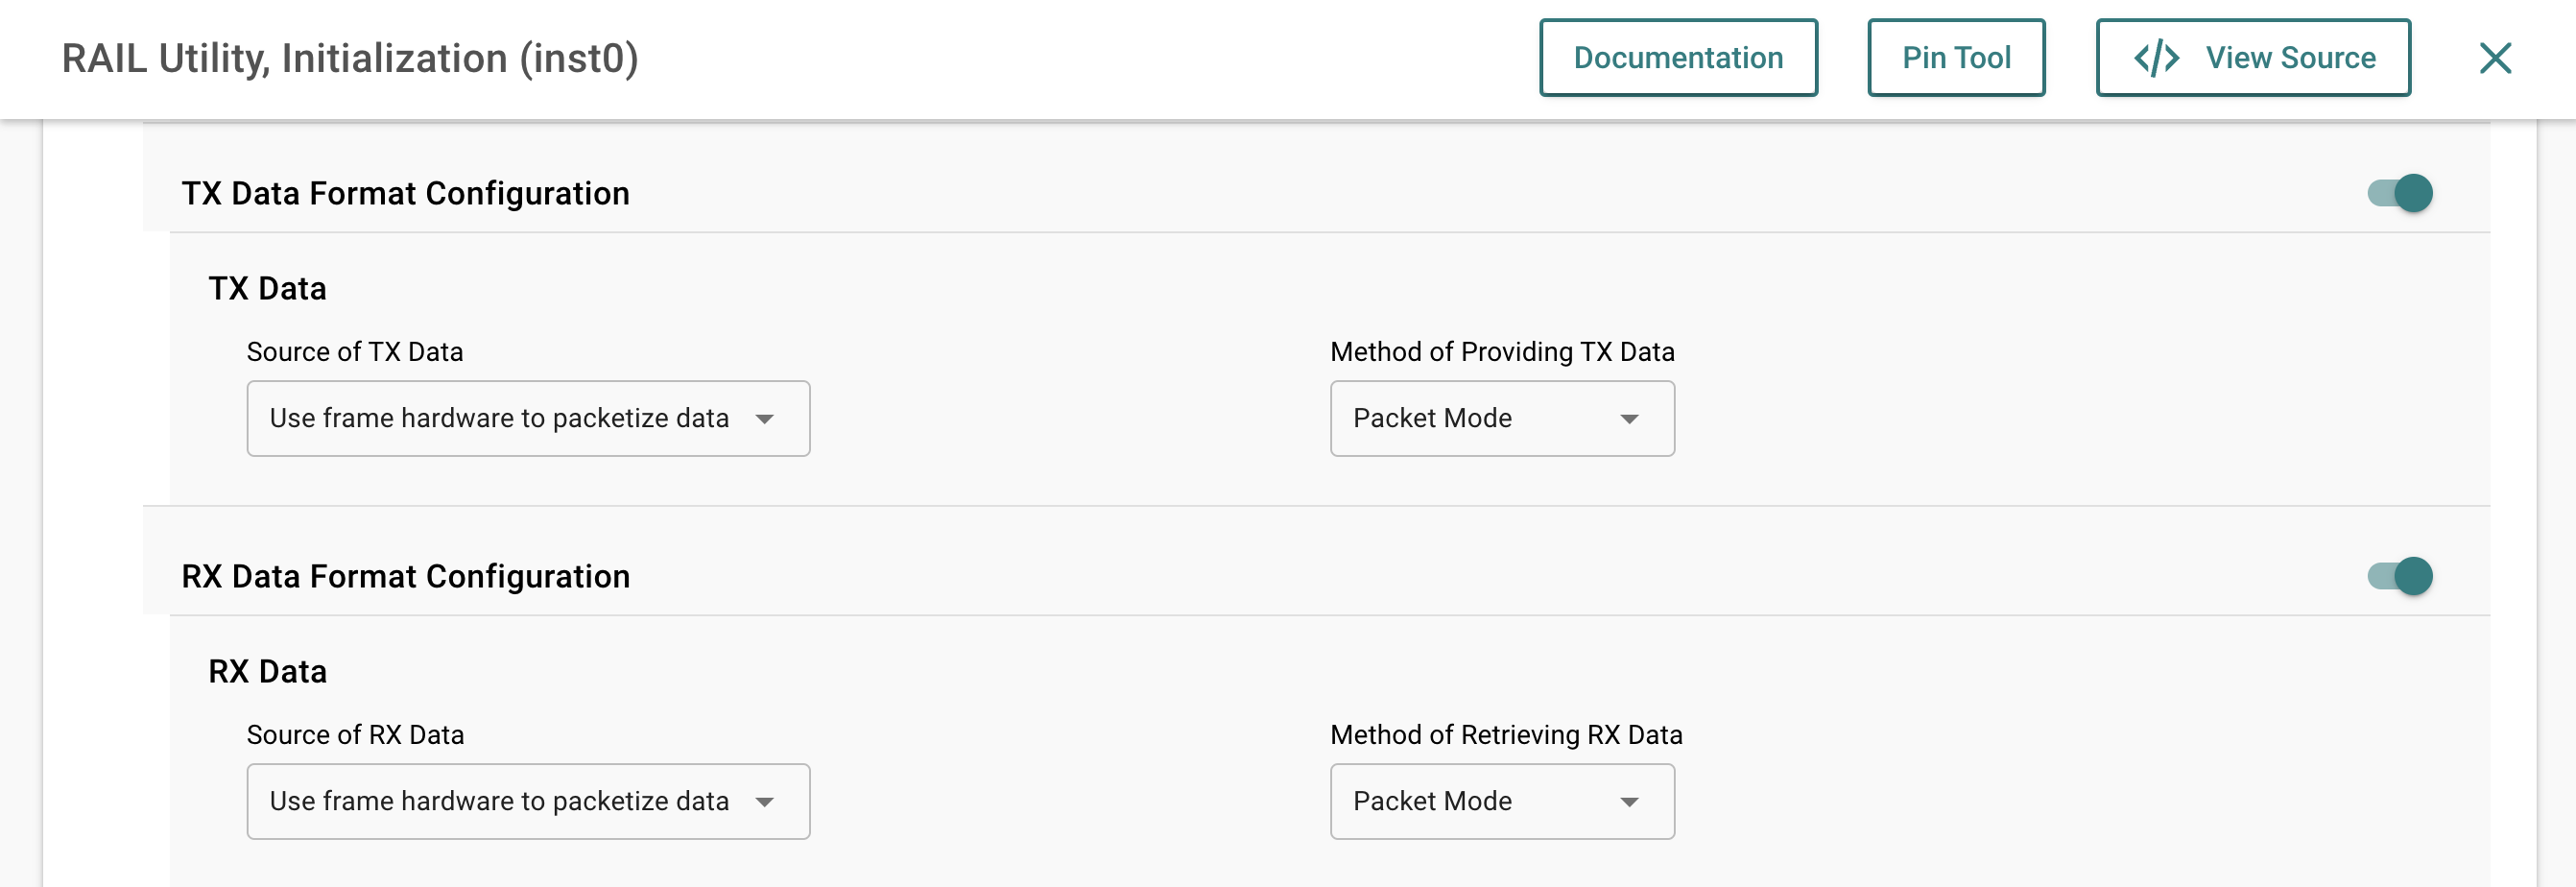This screenshot has height=887, width=2576.
Task: Click the caret icon in Method of Providing TX Data
Action: (x=1629, y=419)
